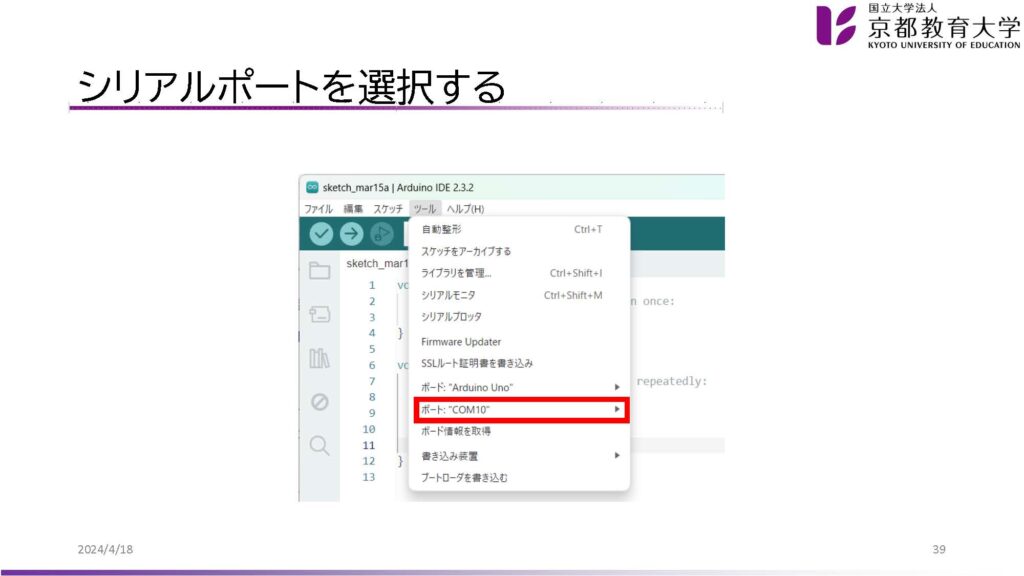1024x576 pixels.
Task: Click the Upload arrow button
Action: [x=351, y=233]
